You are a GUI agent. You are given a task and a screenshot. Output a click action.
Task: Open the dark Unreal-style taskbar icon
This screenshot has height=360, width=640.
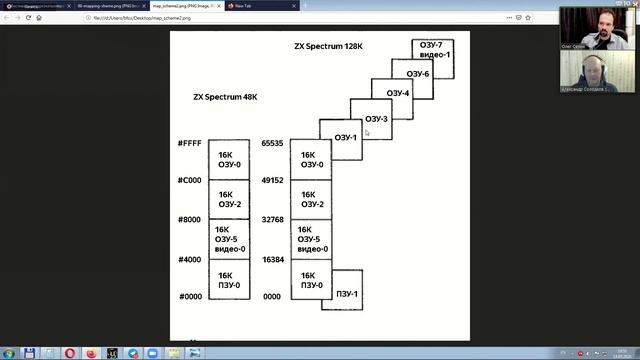[x=112, y=353]
